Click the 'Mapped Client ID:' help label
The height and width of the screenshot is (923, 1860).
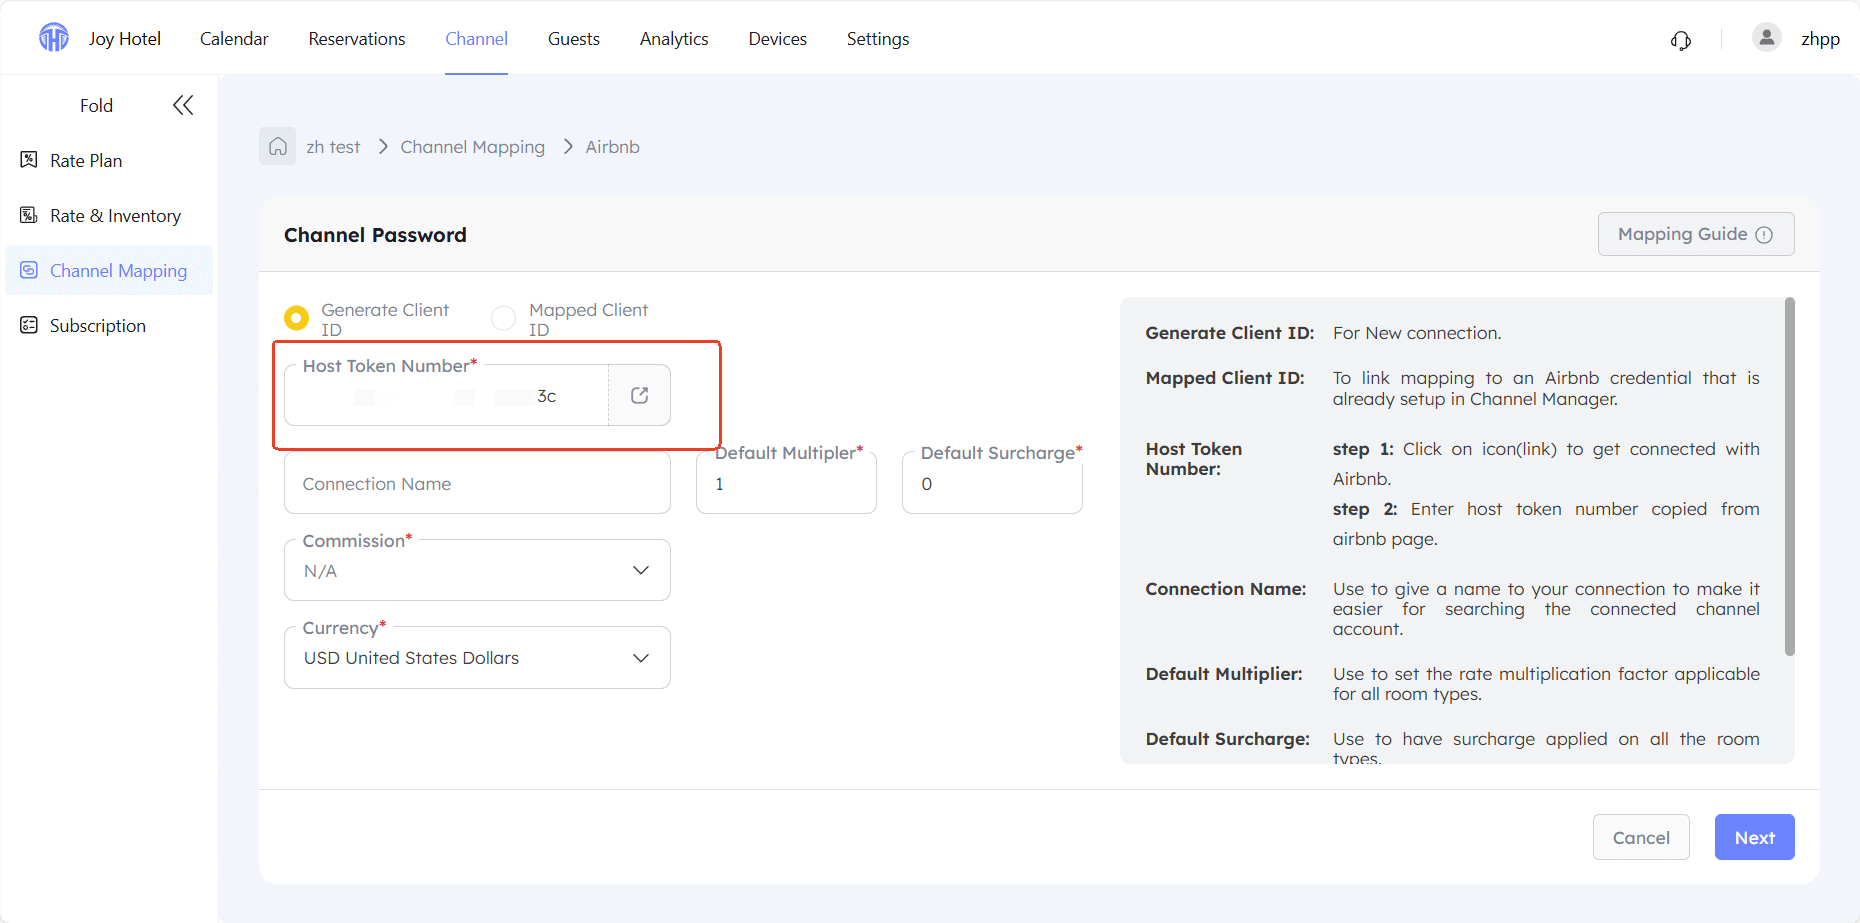pyautogui.click(x=1225, y=378)
